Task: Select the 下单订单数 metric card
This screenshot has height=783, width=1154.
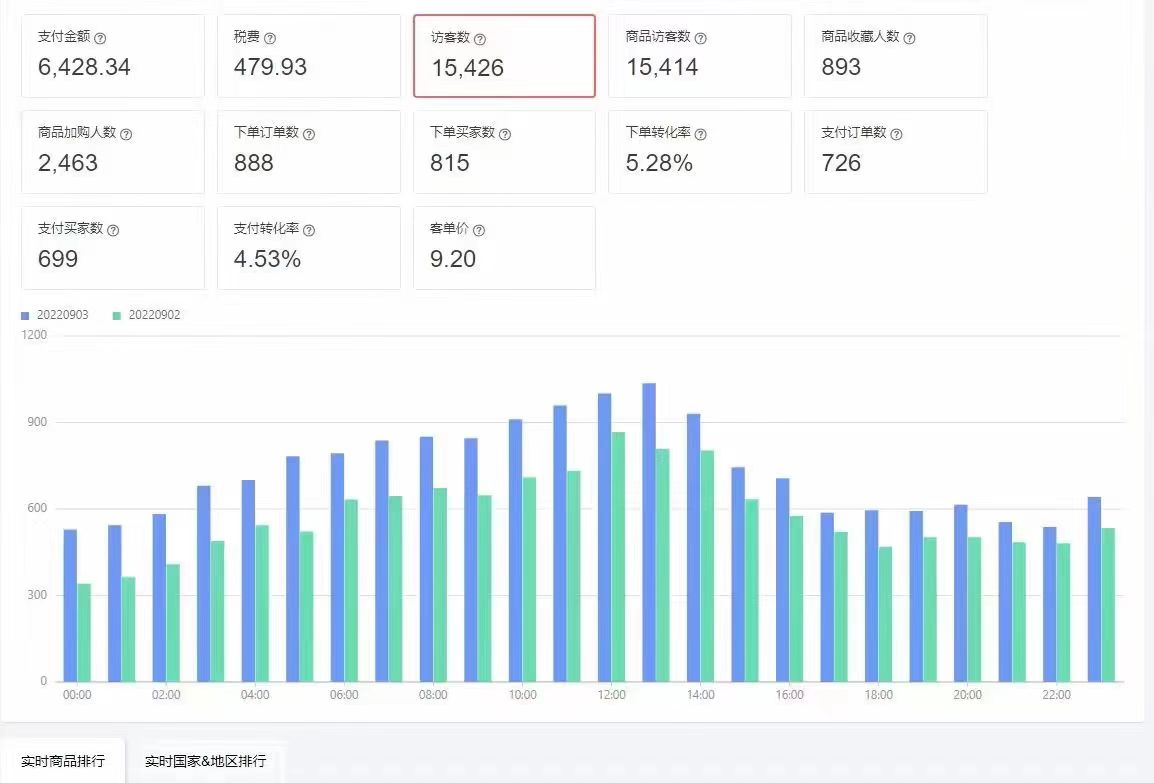Action: (309, 152)
